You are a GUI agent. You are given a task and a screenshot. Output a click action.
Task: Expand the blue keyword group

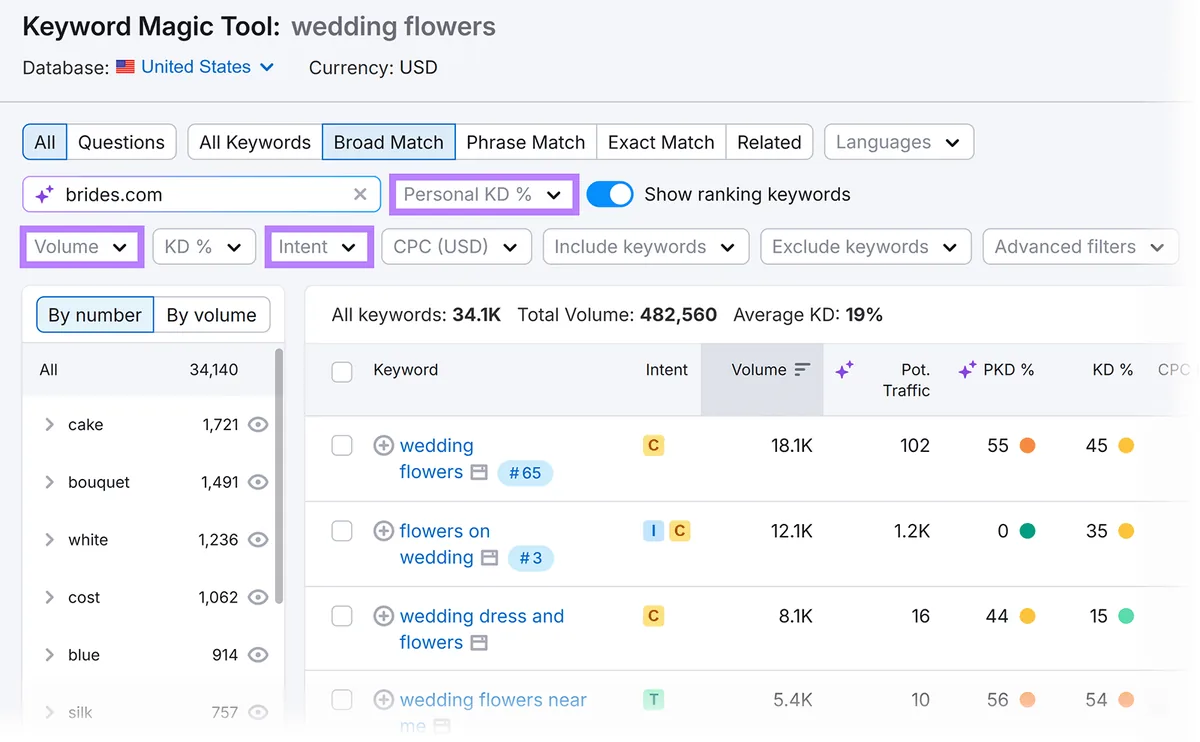click(x=49, y=655)
